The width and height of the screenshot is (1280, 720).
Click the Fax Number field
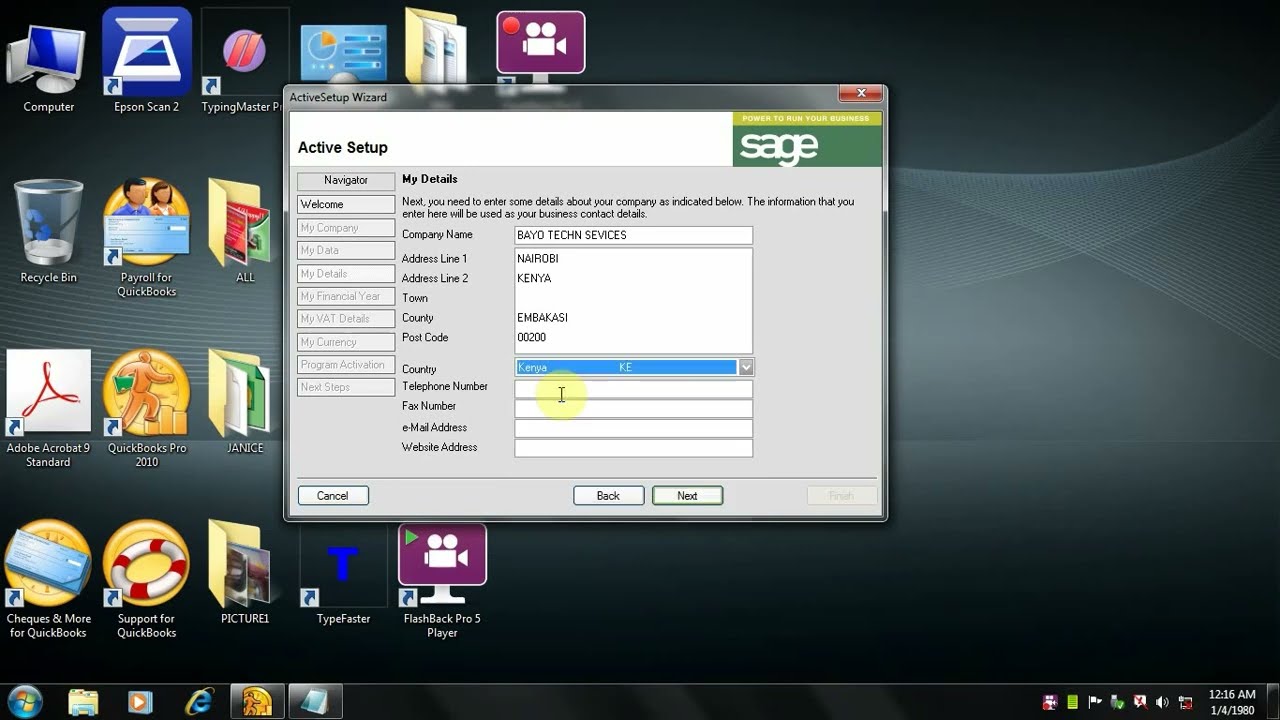click(633, 408)
